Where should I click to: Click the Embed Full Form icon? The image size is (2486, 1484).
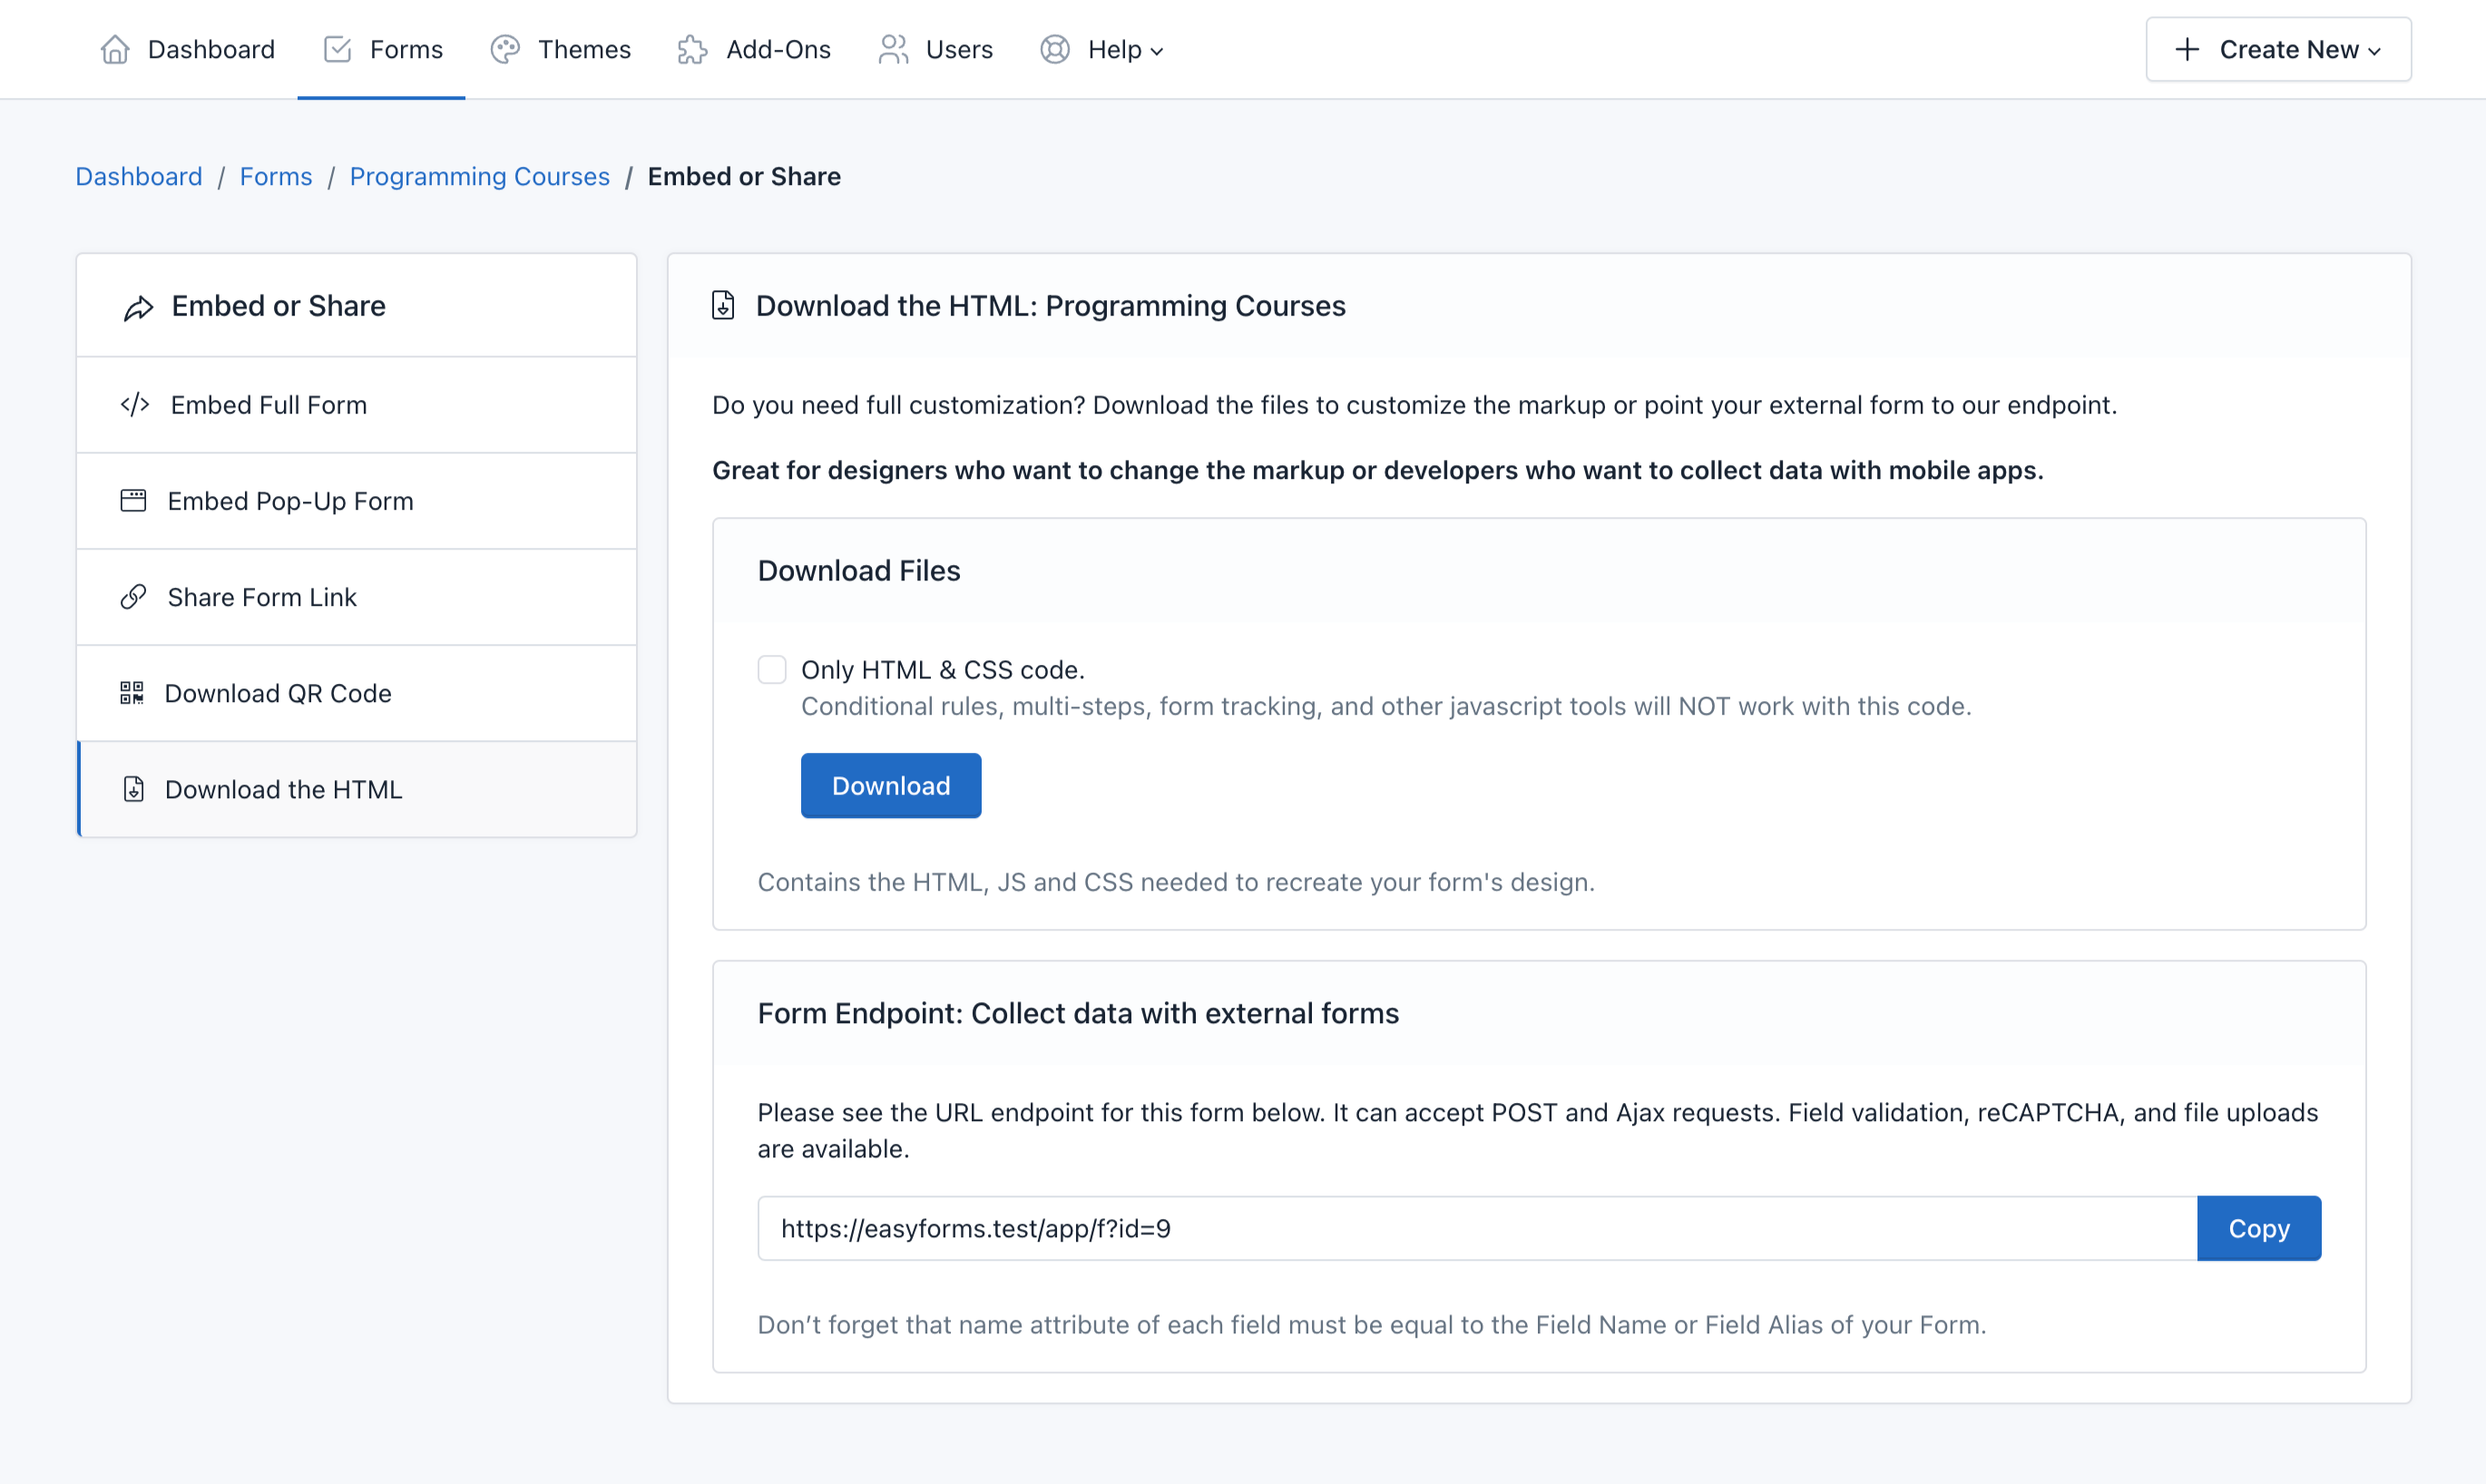134,405
